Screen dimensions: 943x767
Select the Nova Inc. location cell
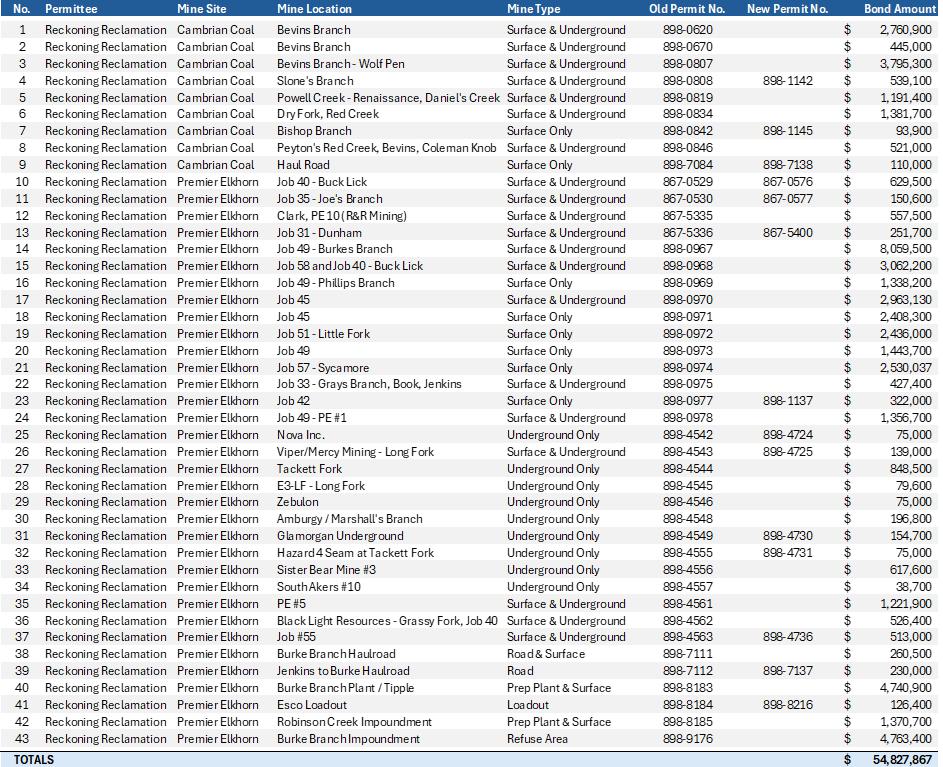pyautogui.click(x=301, y=435)
